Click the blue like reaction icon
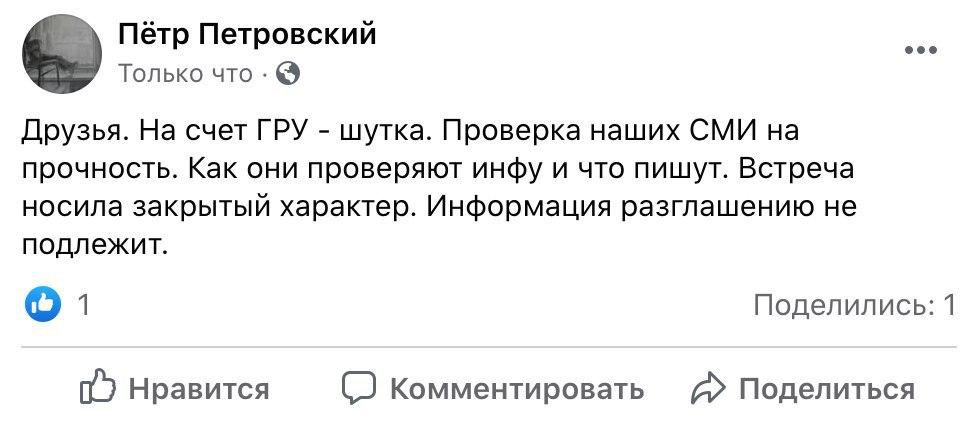 (43, 305)
